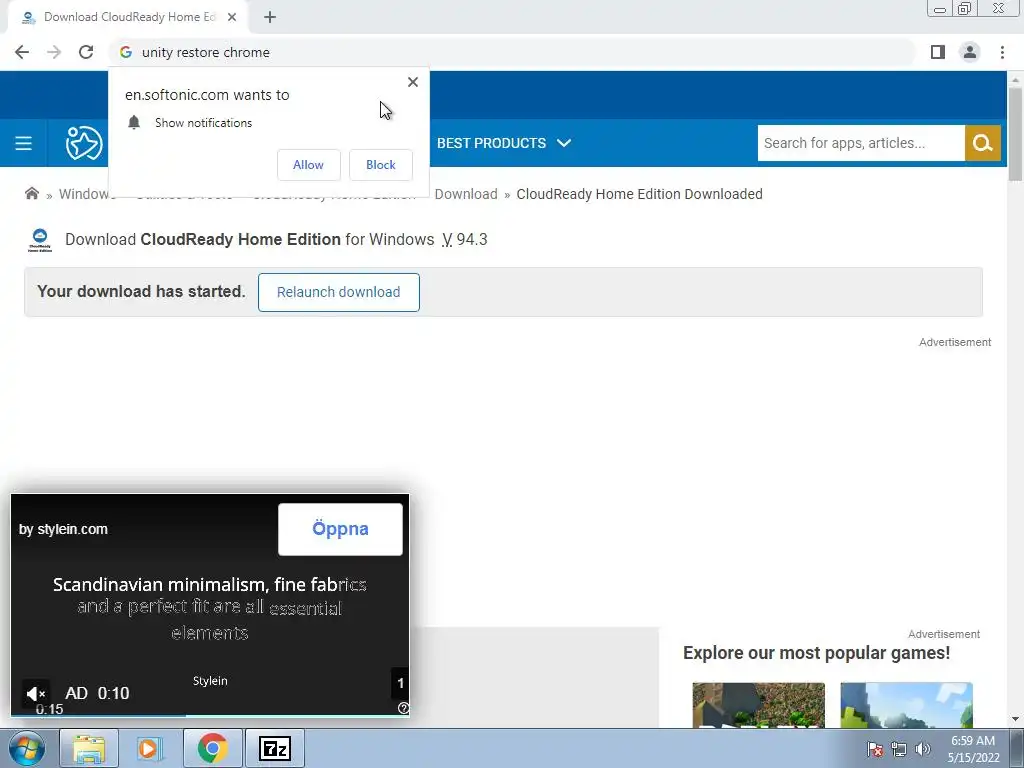Open the Softonic hamburger menu
Image resolution: width=1024 pixels, height=768 pixels.
(x=24, y=143)
